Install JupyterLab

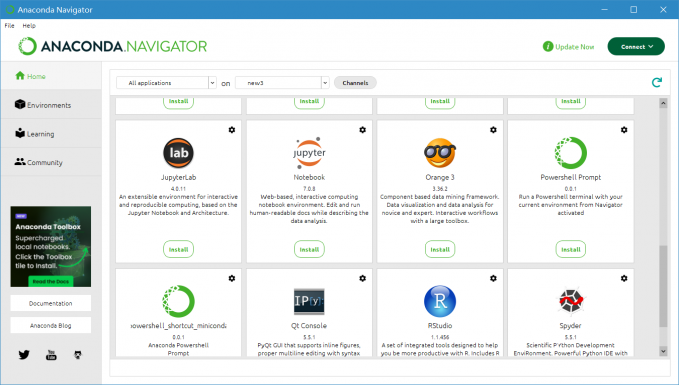point(178,249)
